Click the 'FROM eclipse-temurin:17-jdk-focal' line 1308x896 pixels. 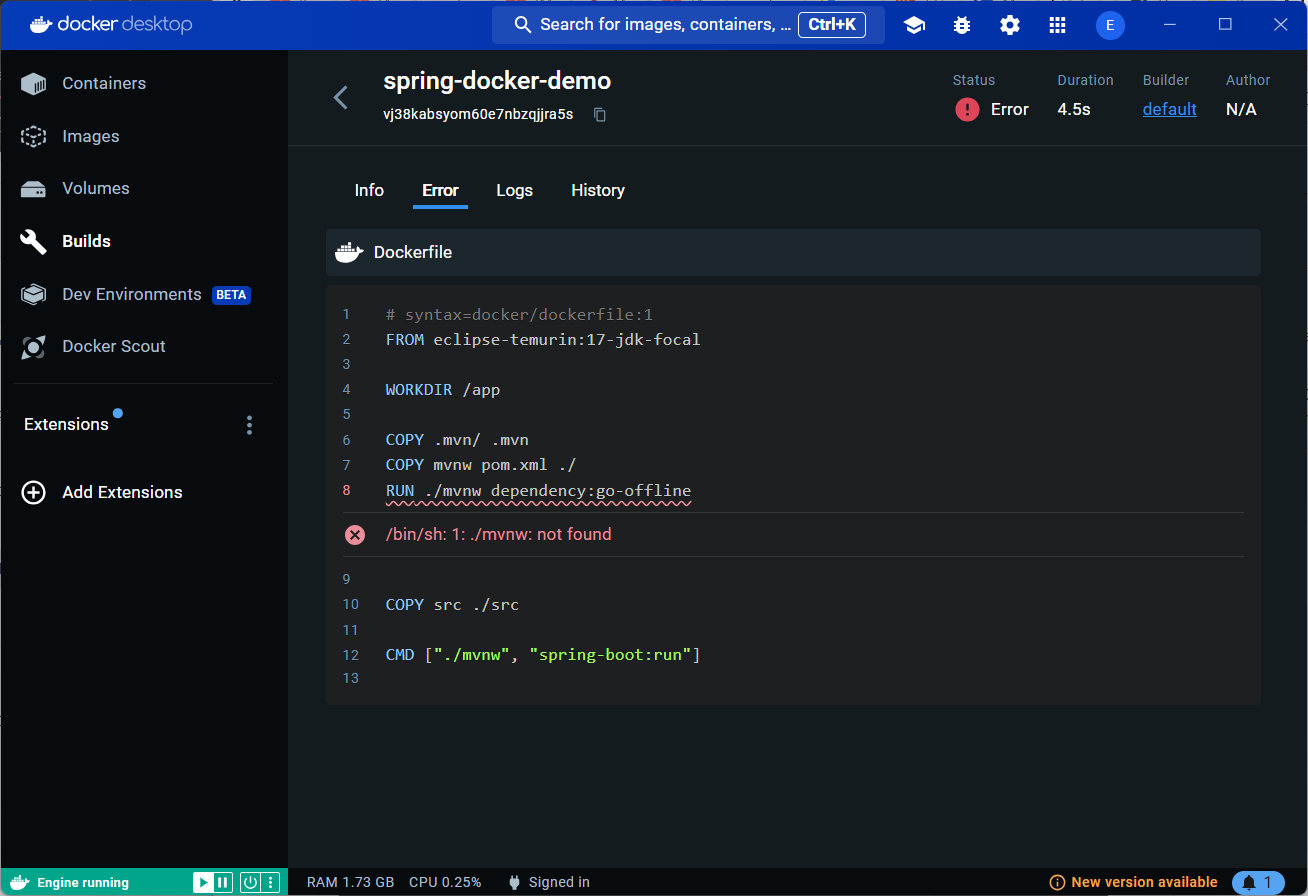(x=543, y=340)
